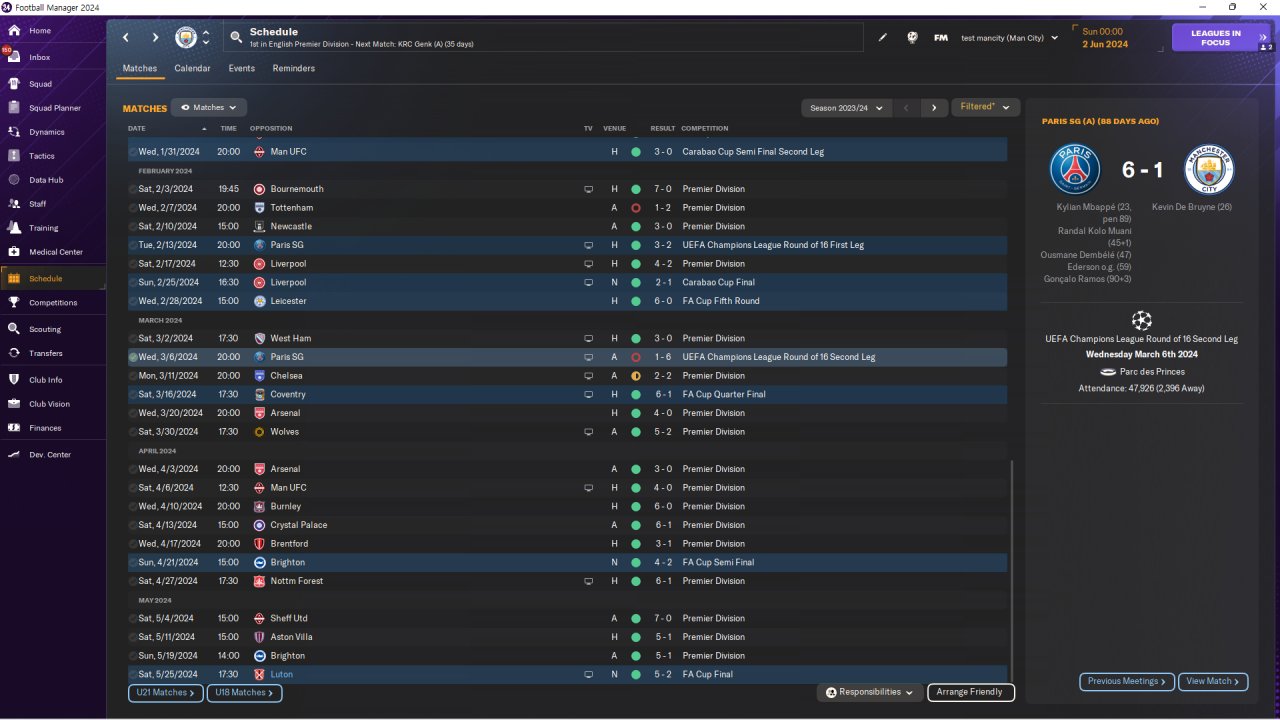Open the Home sidebar item
Viewport: 1280px width, 720px height.
40,31
